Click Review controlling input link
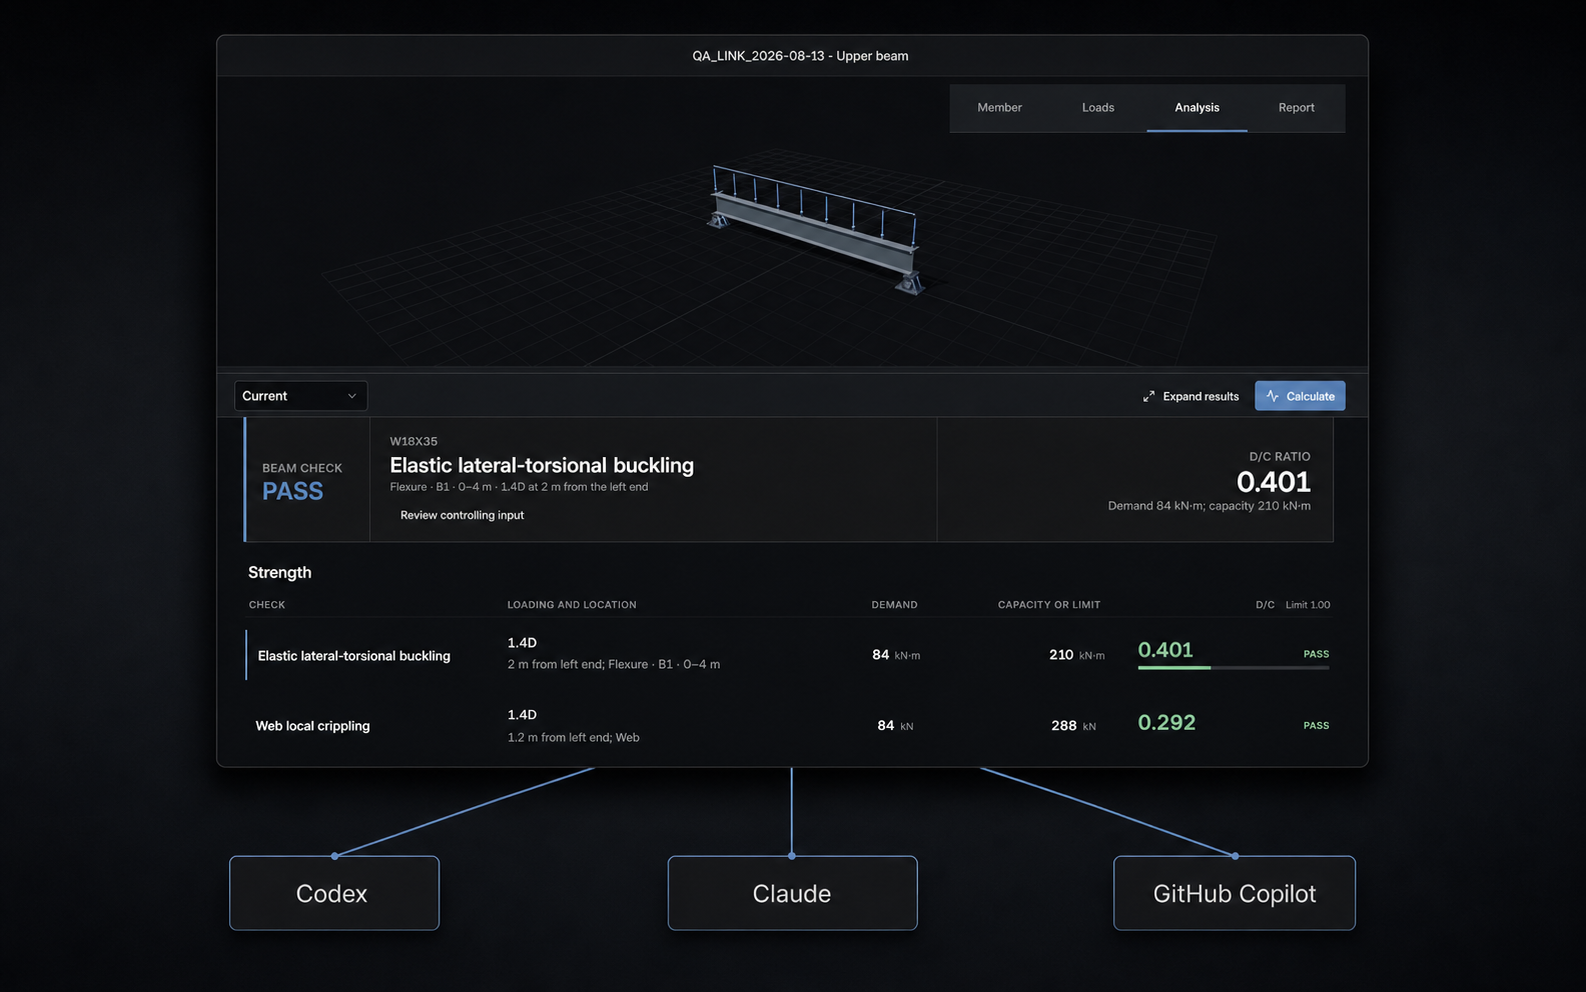The image size is (1586, 992). 462,515
